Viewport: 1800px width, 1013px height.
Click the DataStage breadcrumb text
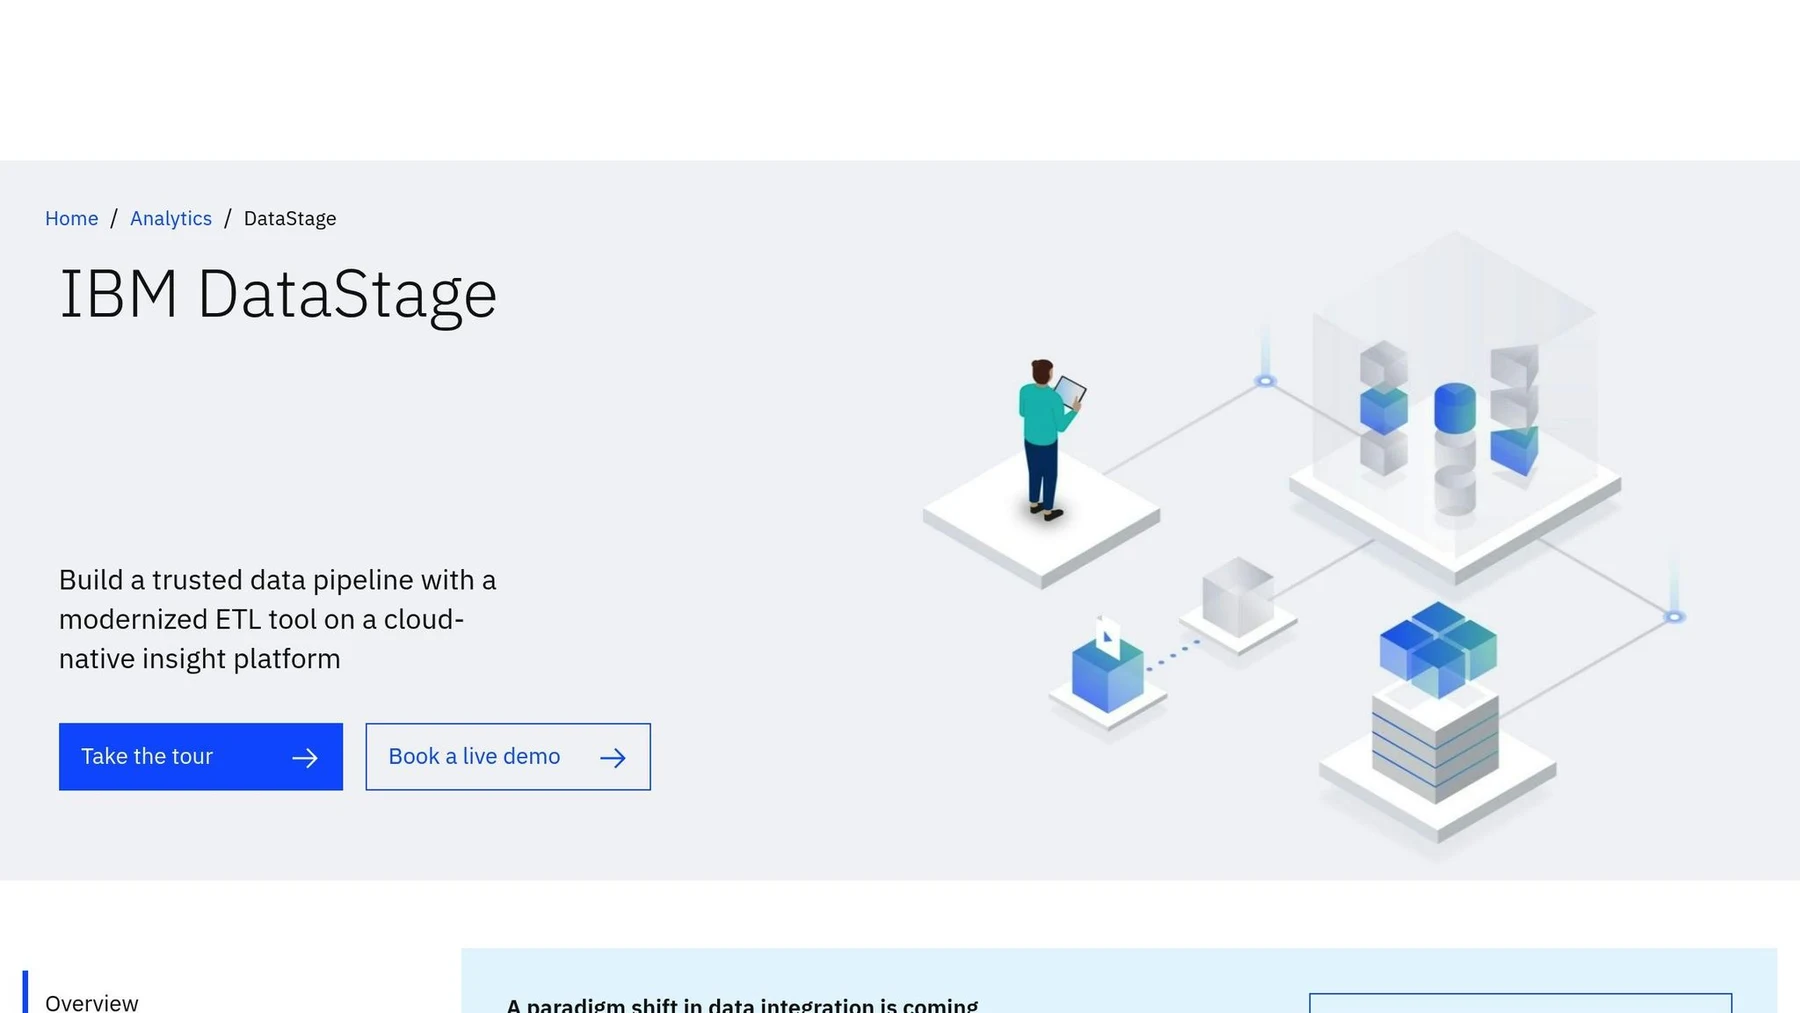point(290,218)
